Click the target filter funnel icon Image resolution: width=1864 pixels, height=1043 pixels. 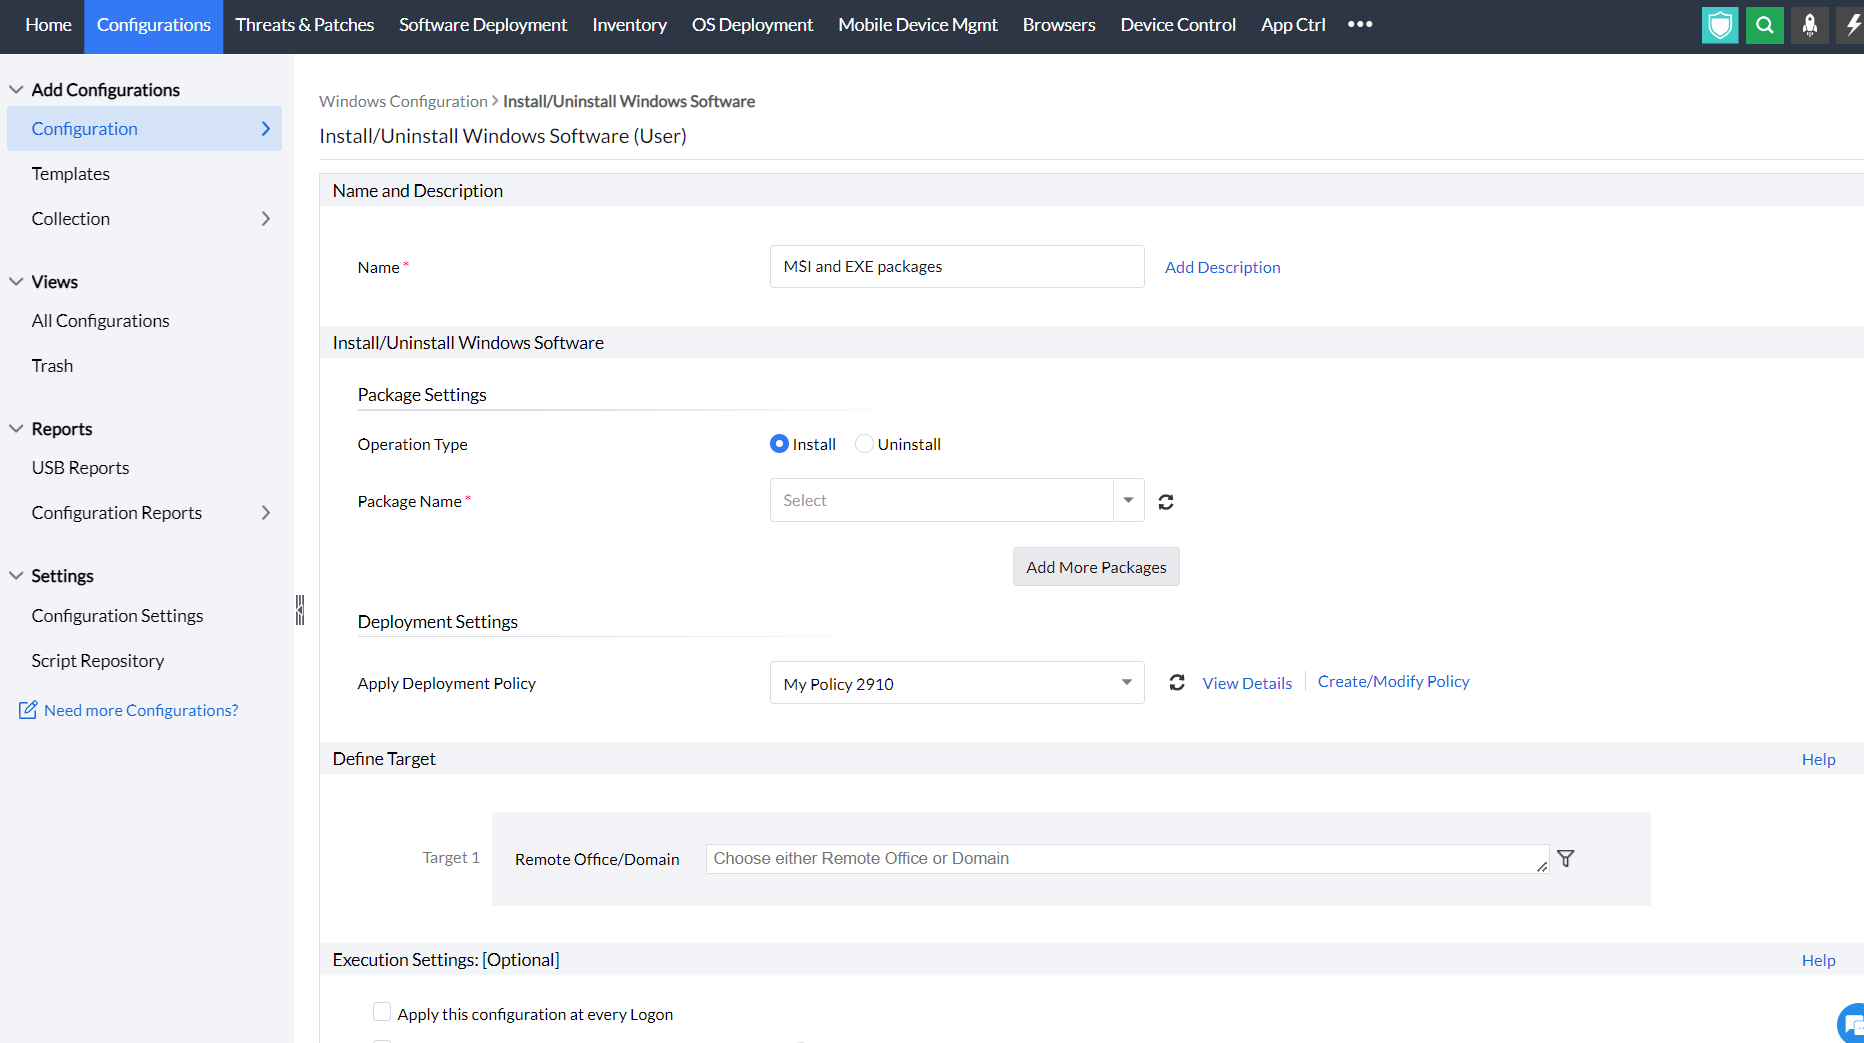(x=1566, y=859)
